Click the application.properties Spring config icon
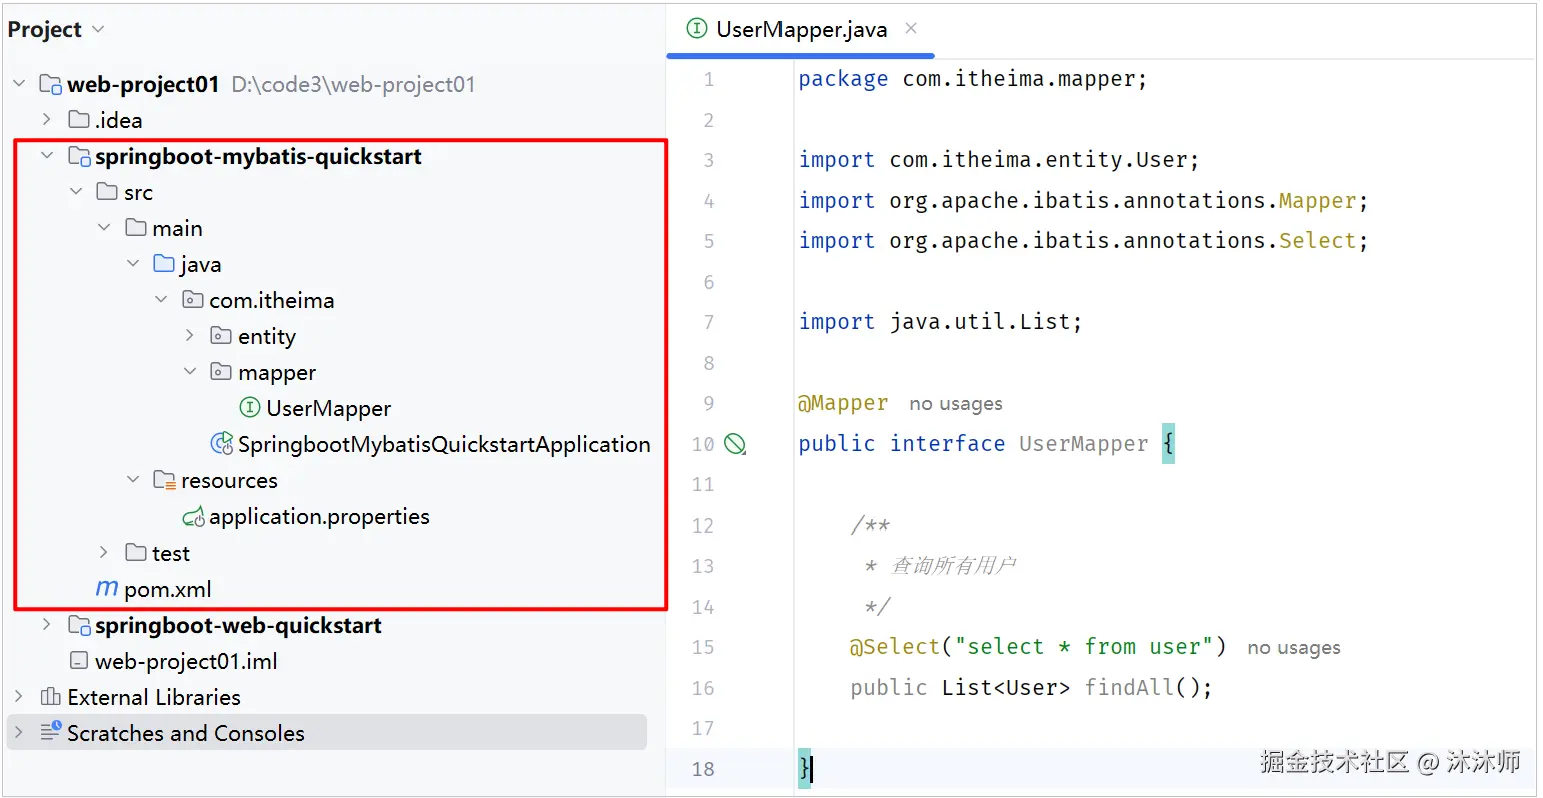This screenshot has width=1543, height=798. point(193,517)
